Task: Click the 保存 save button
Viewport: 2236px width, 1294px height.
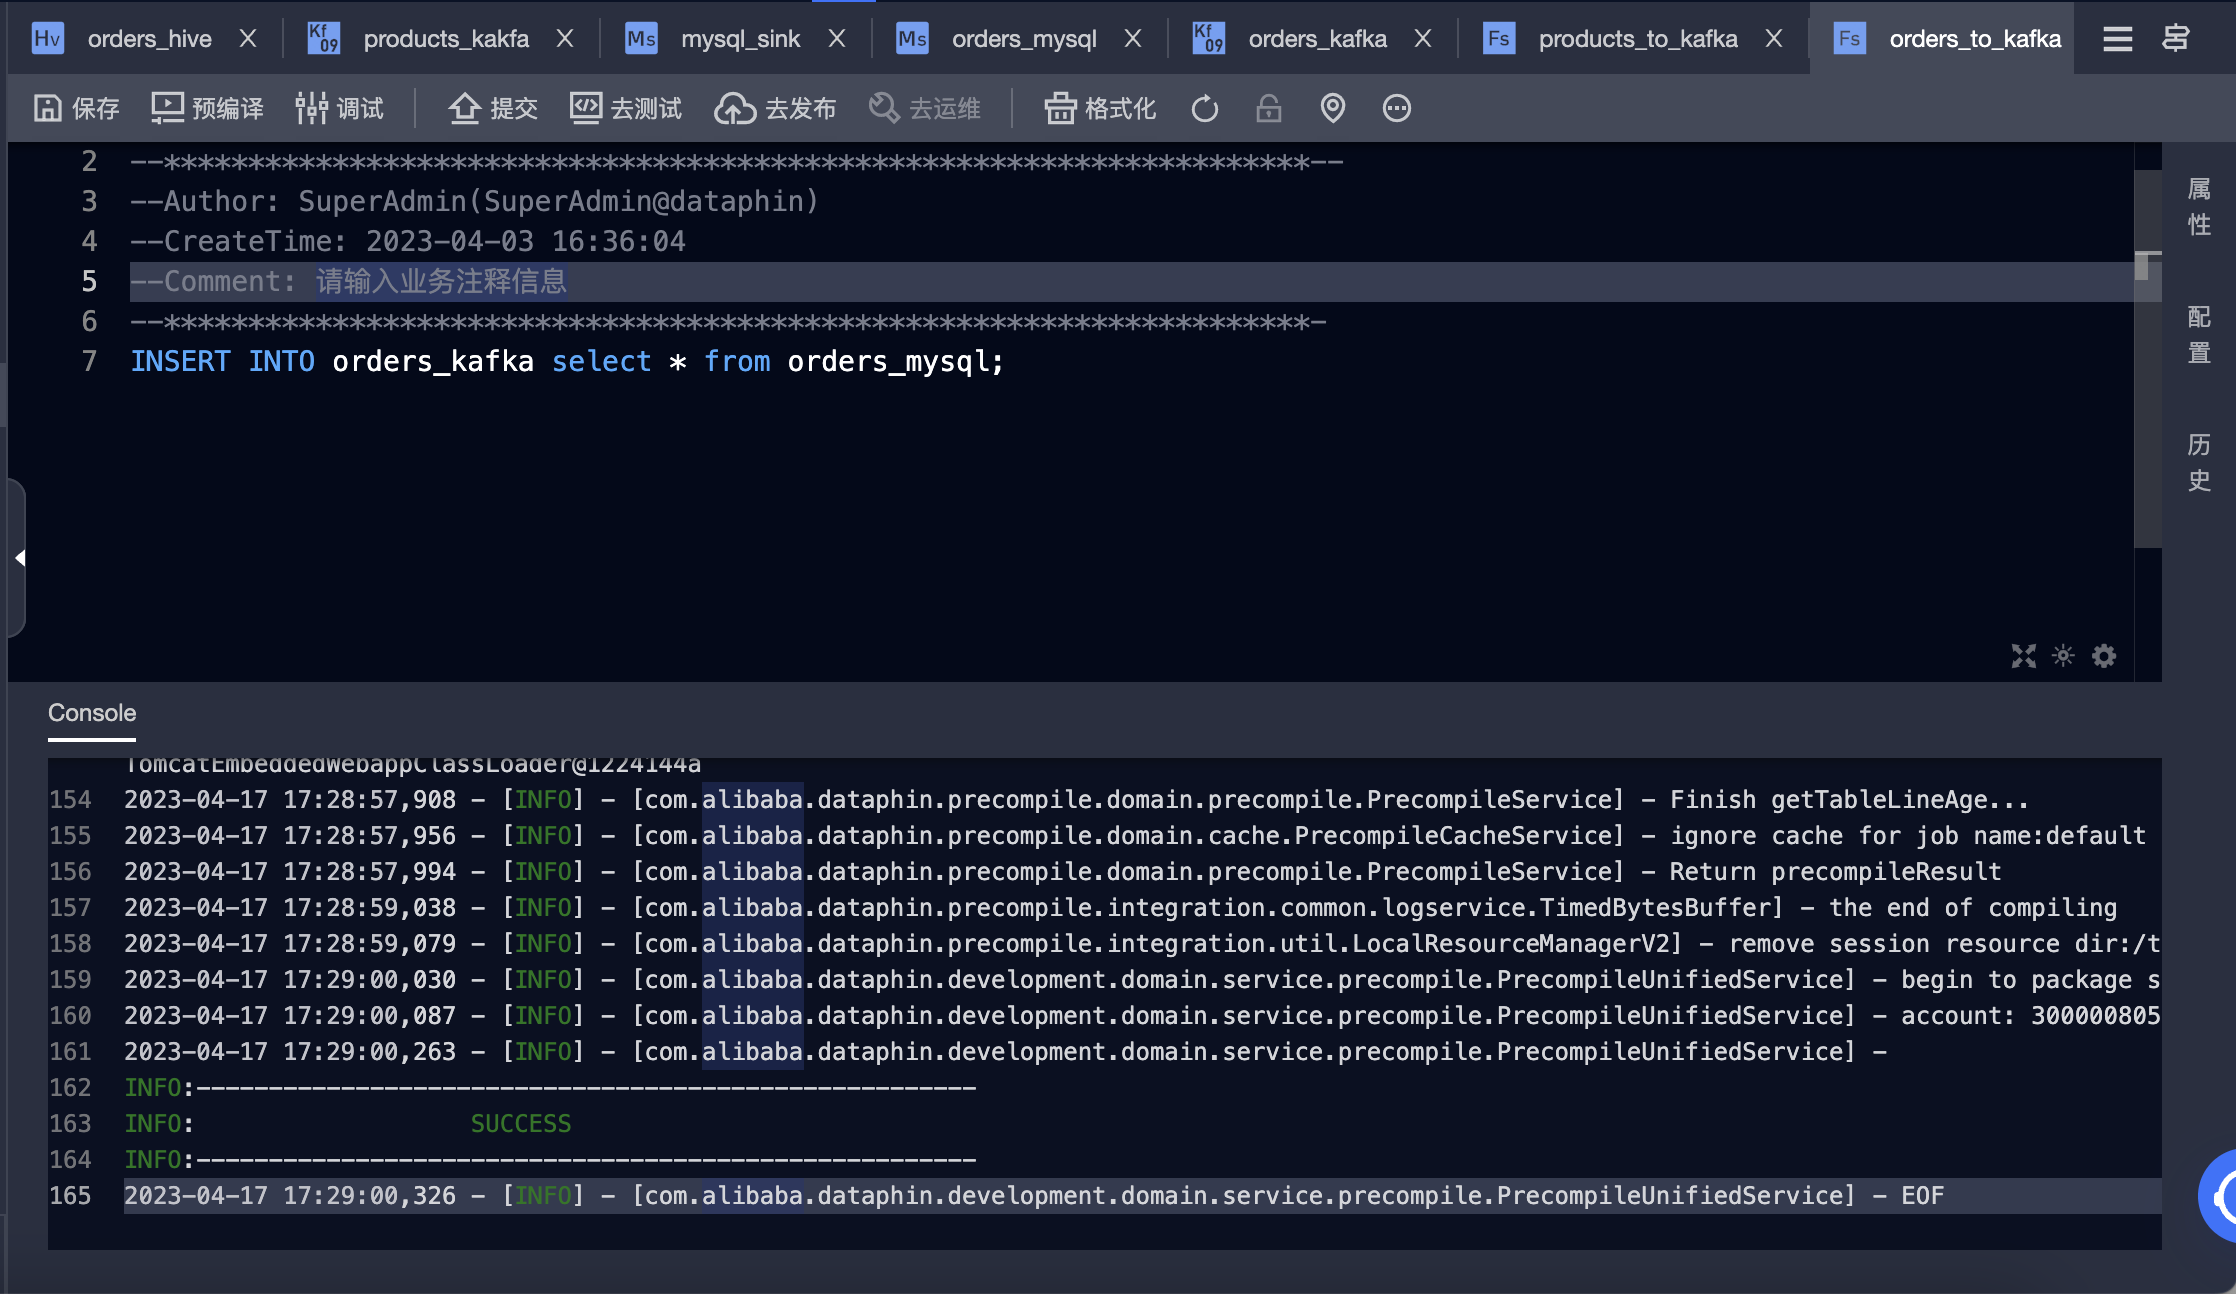Action: pyautogui.click(x=76, y=108)
